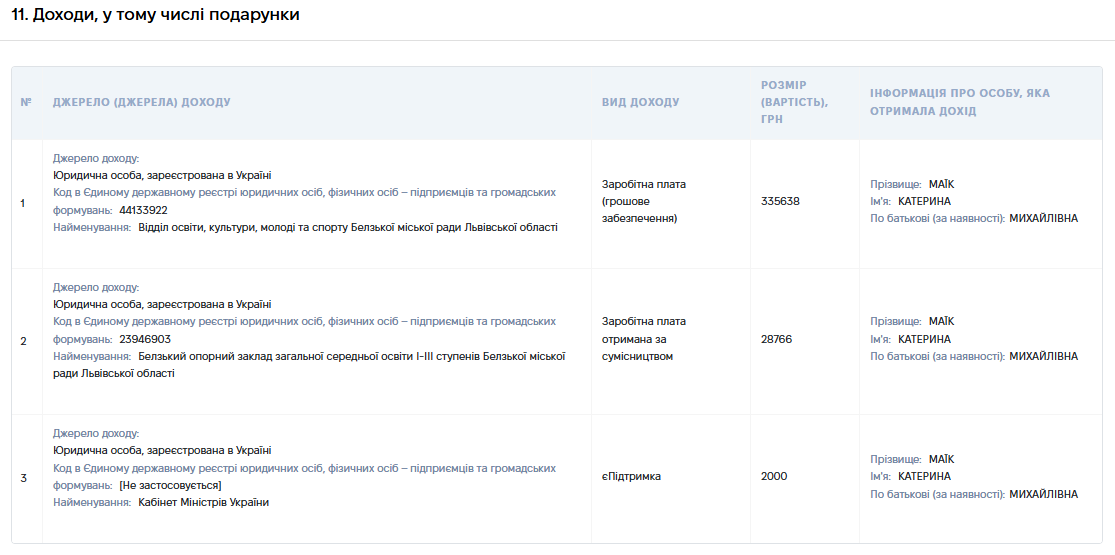
Task: Click the "ІНФОРМАЦІЯ ПРО ОСОБУ, ЯКА ОТРИМАЛА ДОХІД" header
Action: (x=960, y=102)
